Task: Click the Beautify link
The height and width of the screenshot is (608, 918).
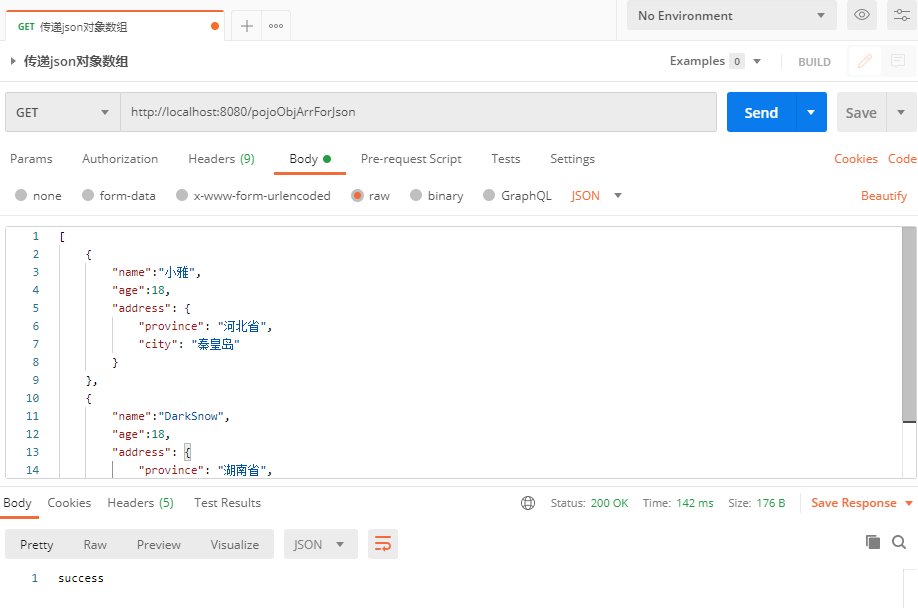Action: pos(883,195)
